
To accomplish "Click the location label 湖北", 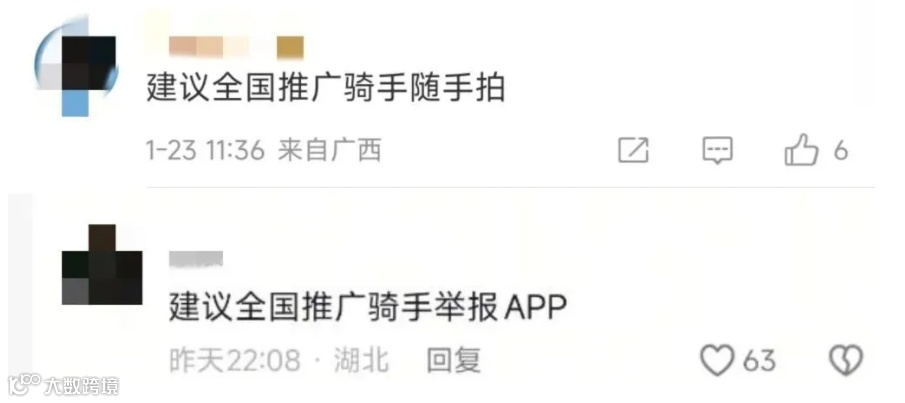I will (x=361, y=361).
